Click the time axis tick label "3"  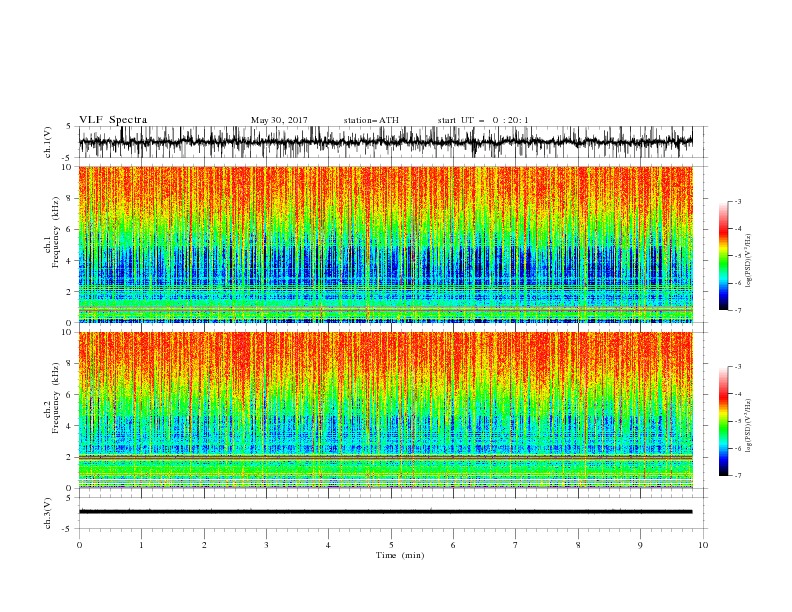(x=266, y=545)
